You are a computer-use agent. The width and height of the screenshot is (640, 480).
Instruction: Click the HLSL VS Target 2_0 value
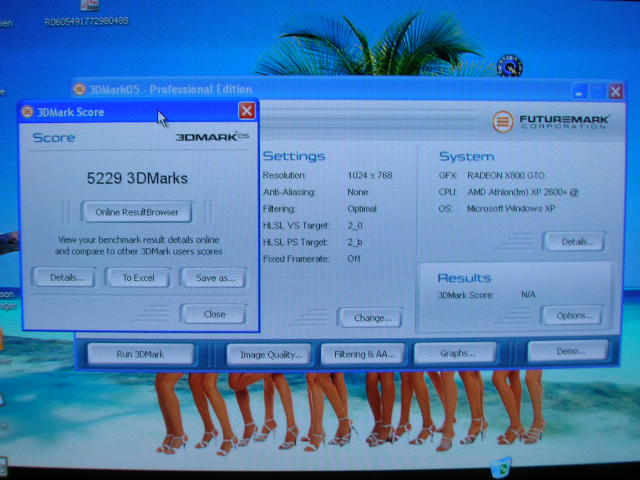(x=355, y=225)
